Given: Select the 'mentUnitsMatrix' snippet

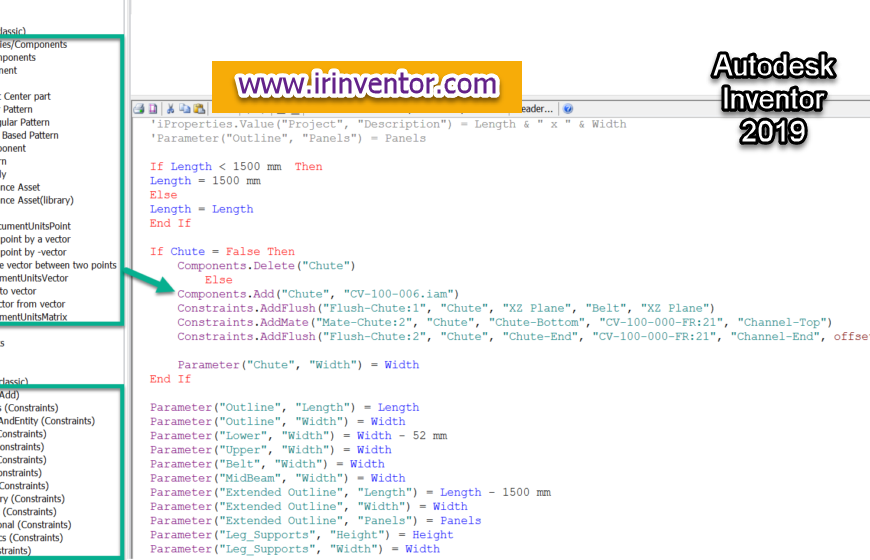Looking at the screenshot, I should 33,317.
